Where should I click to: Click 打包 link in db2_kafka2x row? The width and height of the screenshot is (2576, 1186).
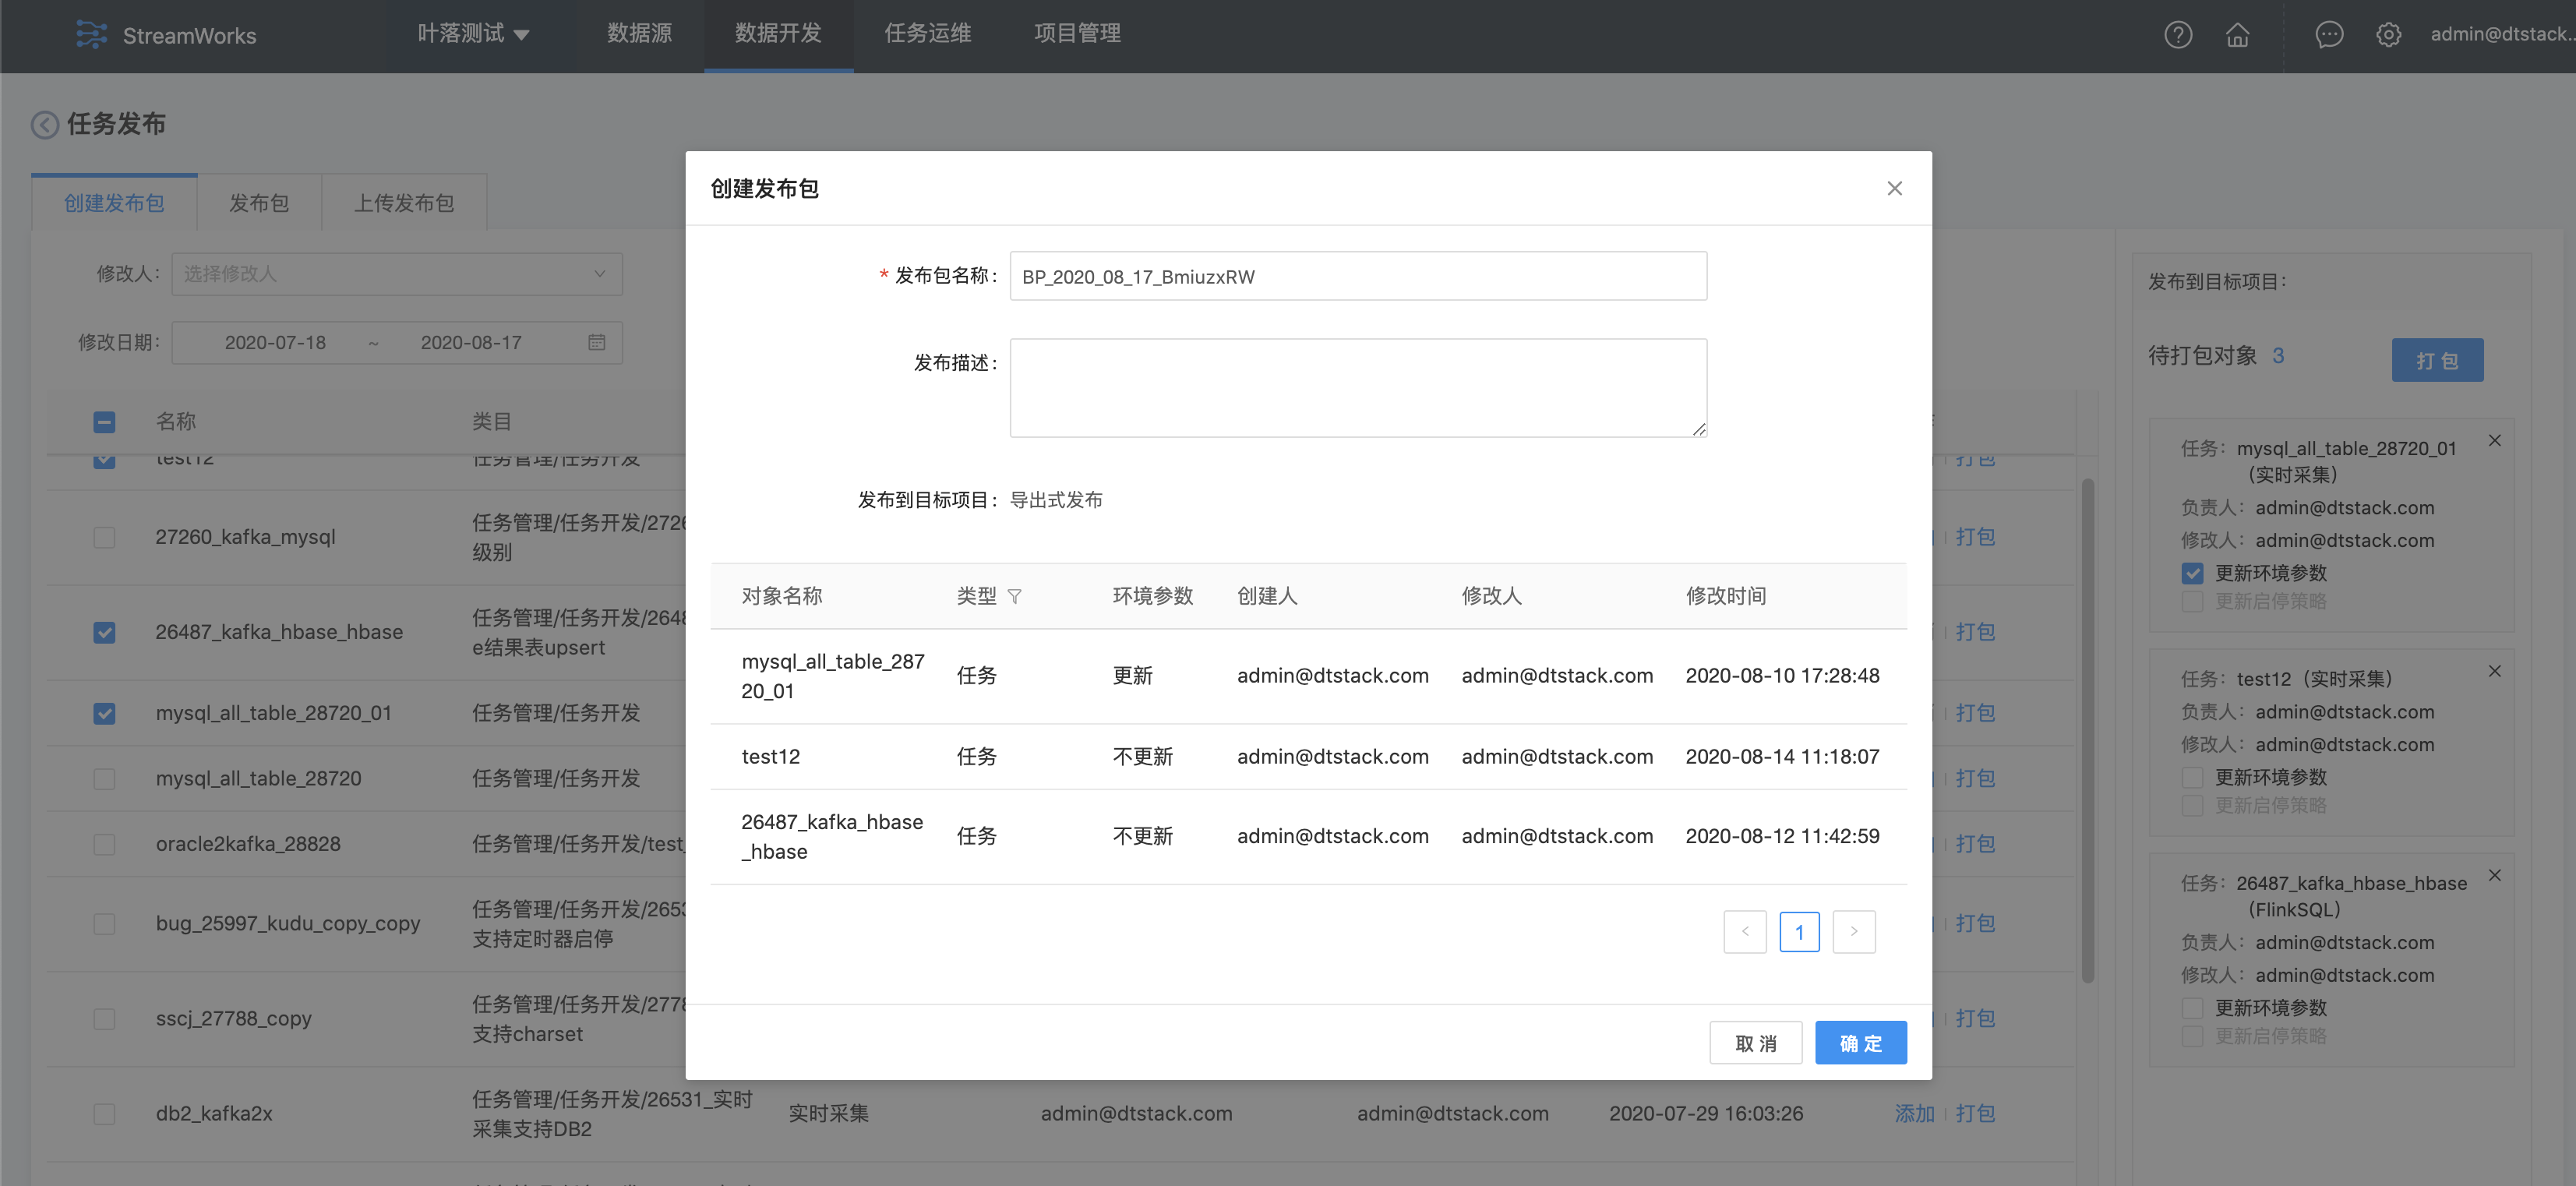click(1976, 1113)
